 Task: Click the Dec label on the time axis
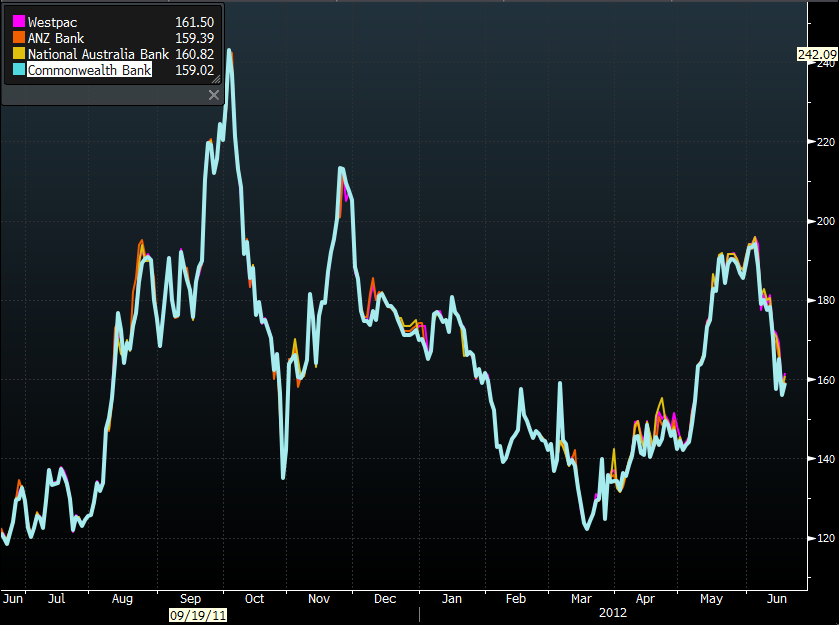(x=384, y=598)
